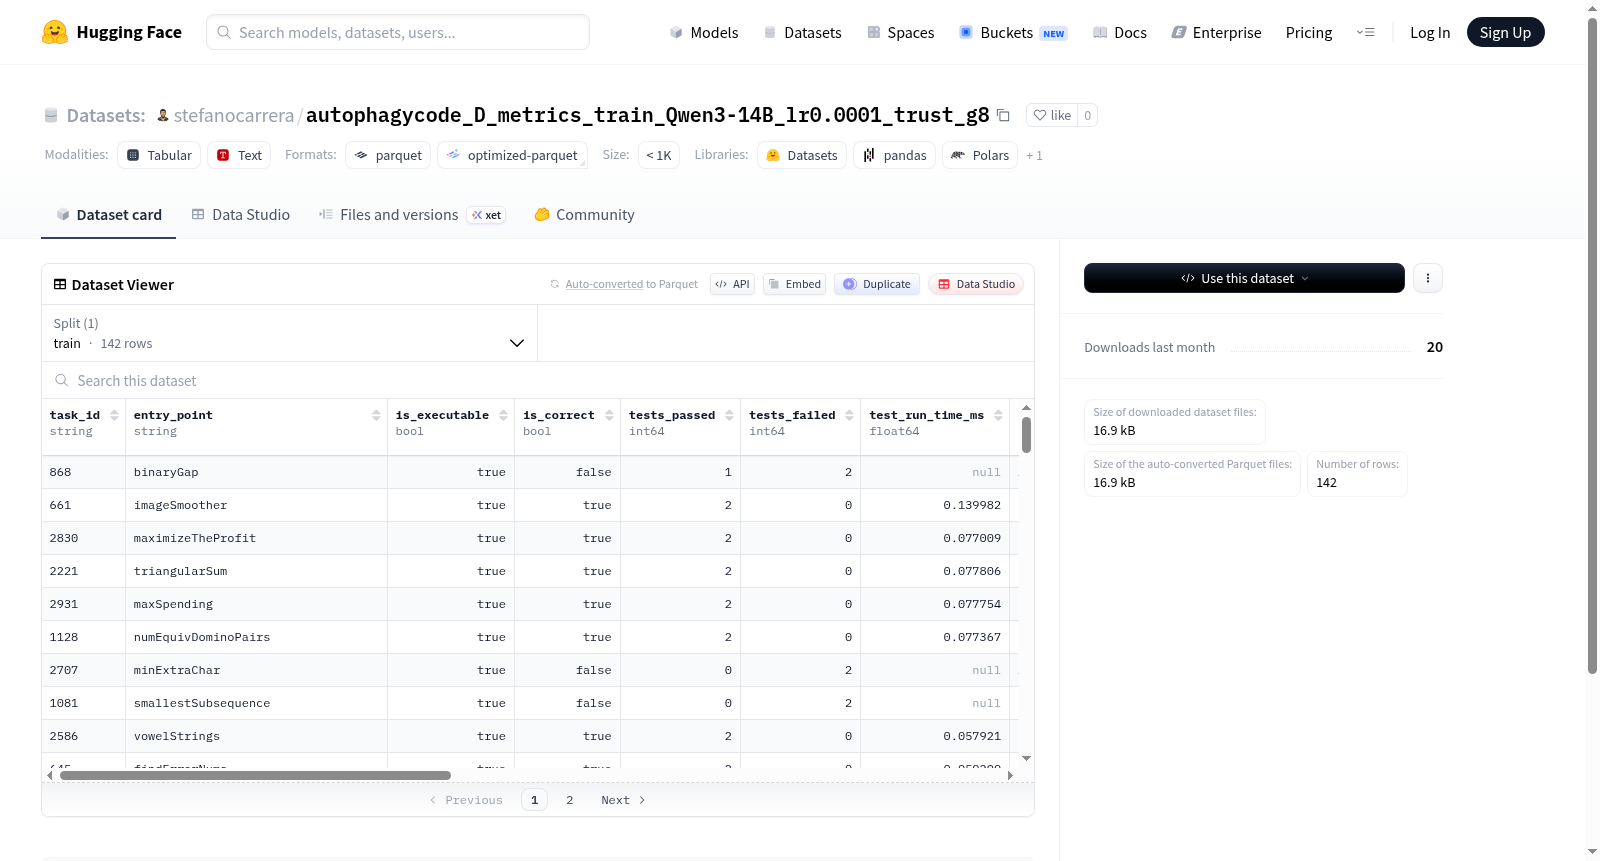Open the Dataset card tab
This screenshot has height=861, width=1600.
(108, 214)
